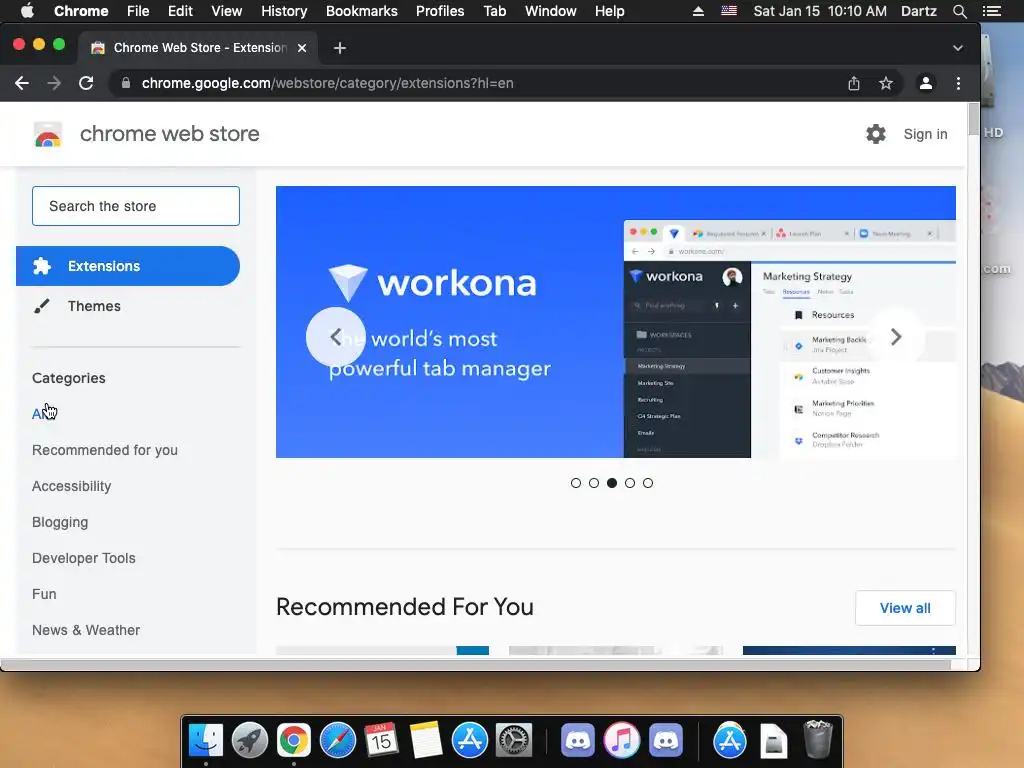Select the third carousel dot
1024x768 pixels.
612,483
